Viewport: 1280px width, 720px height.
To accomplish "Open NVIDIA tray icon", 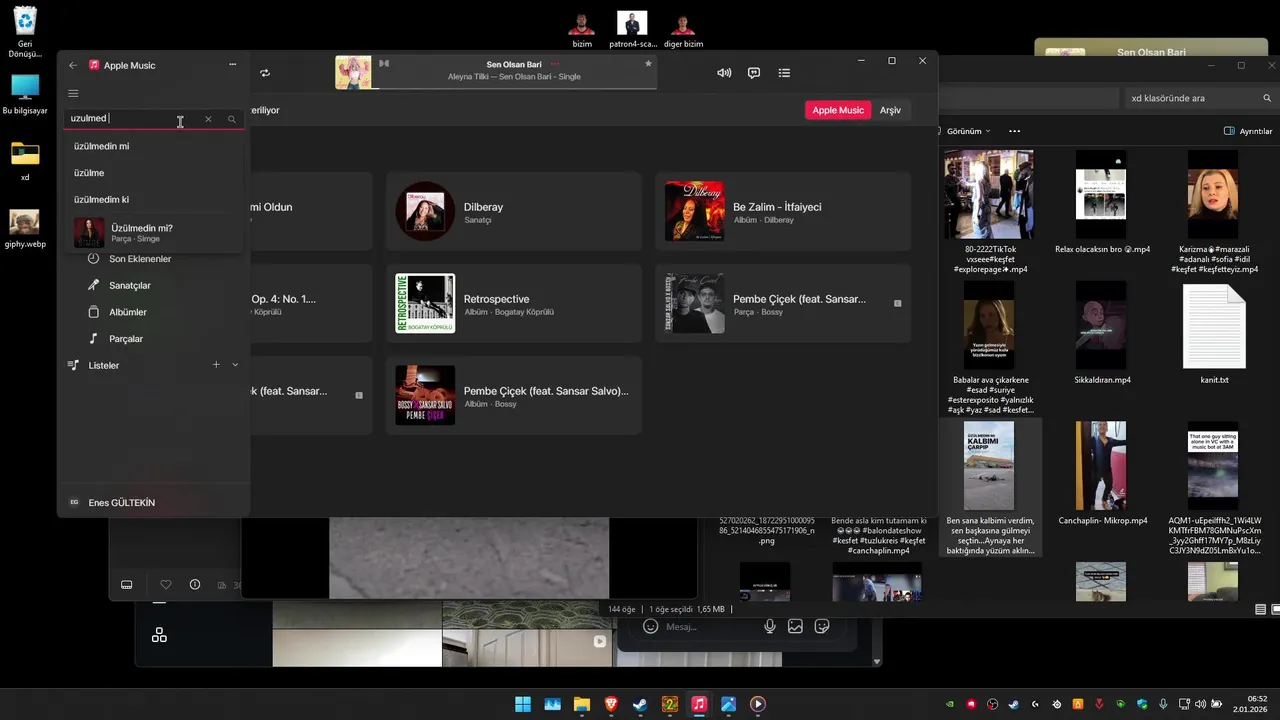I will pyautogui.click(x=950, y=704).
